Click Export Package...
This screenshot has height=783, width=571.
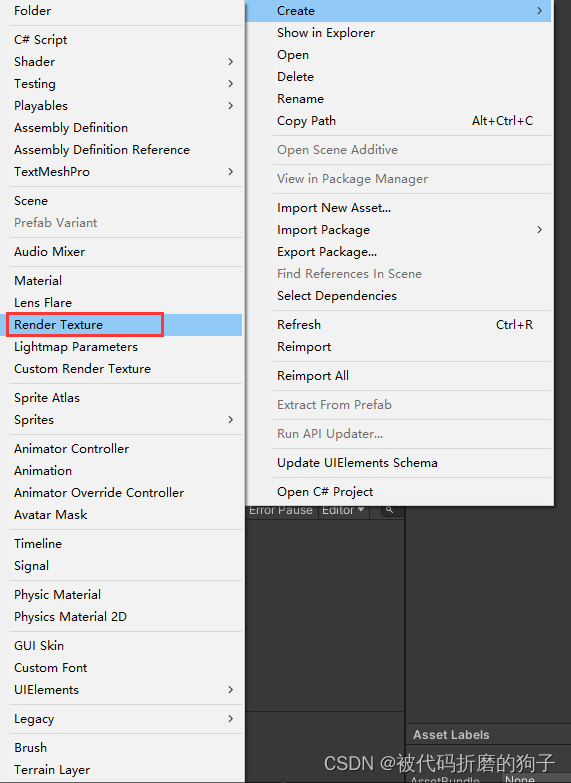point(399,252)
